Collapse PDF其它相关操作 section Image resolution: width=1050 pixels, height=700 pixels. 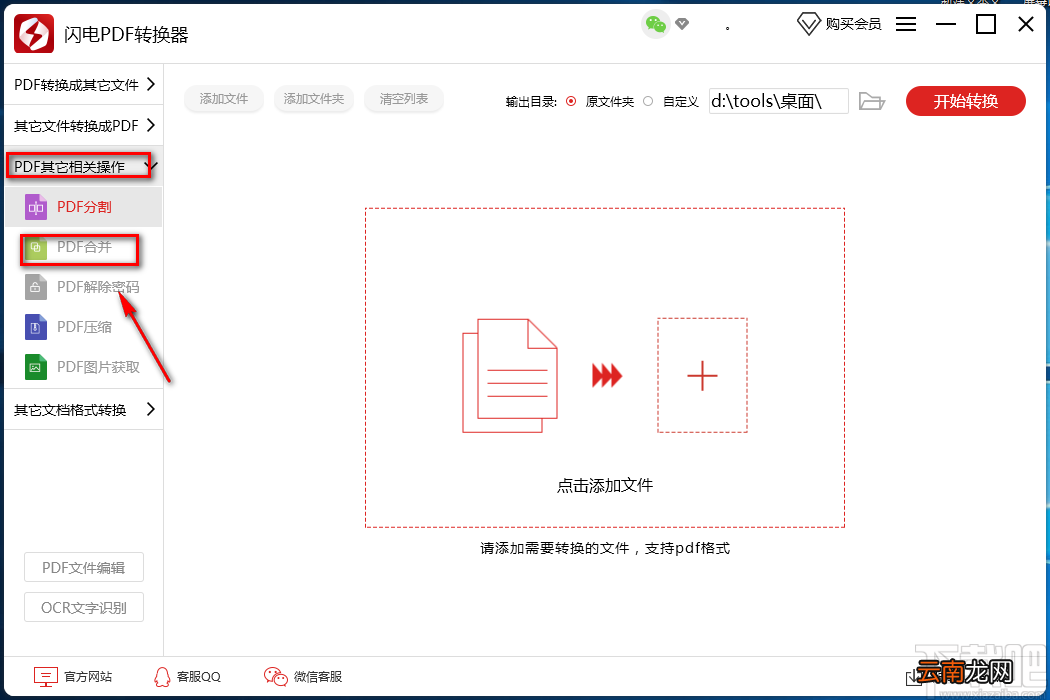(84, 166)
